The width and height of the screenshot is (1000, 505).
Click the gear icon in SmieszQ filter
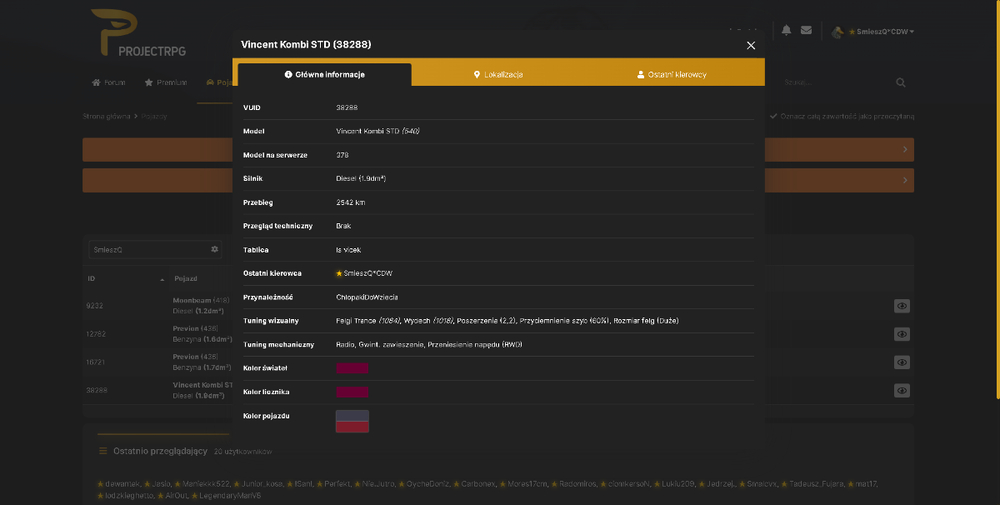tap(214, 249)
